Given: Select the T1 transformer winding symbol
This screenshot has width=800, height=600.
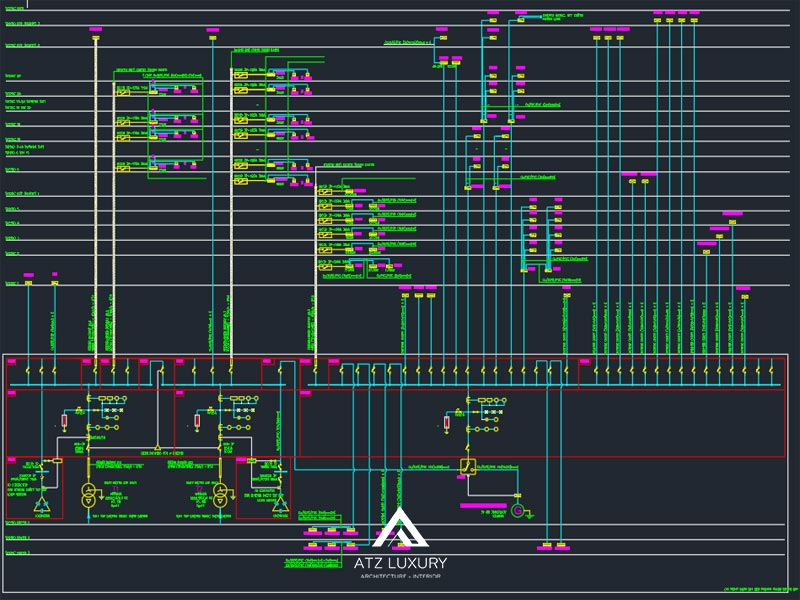Looking at the screenshot, I should 88,492.
